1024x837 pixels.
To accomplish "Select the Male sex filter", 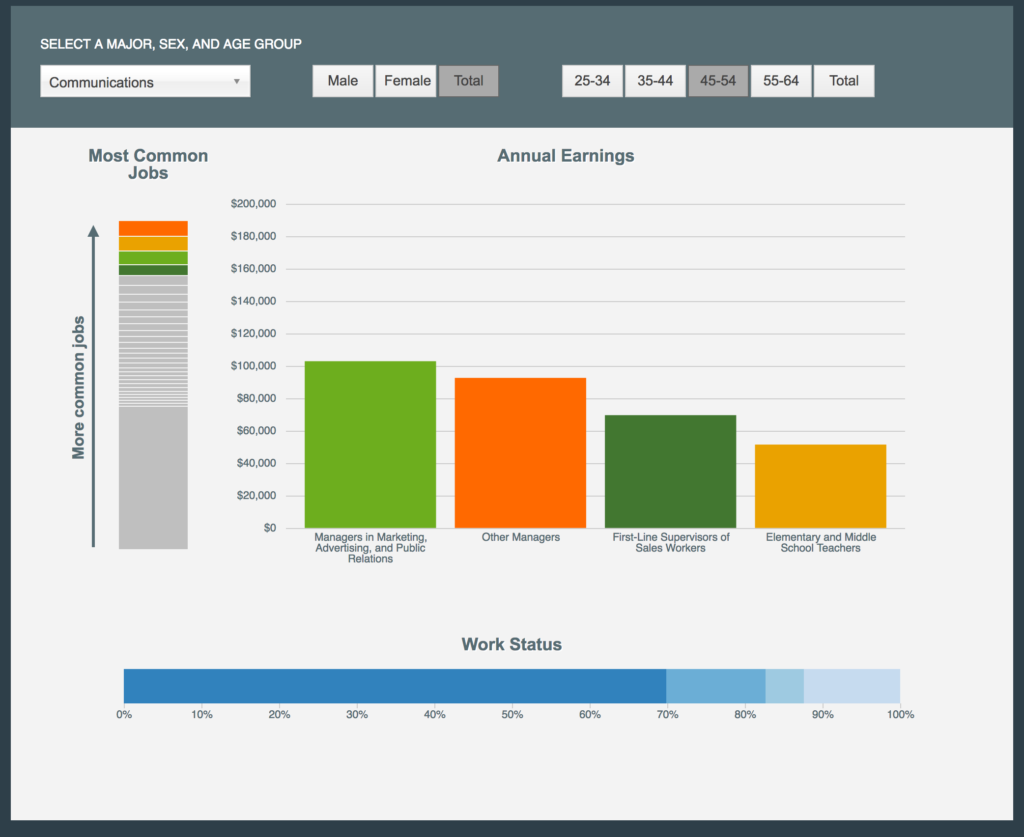I will coord(342,81).
